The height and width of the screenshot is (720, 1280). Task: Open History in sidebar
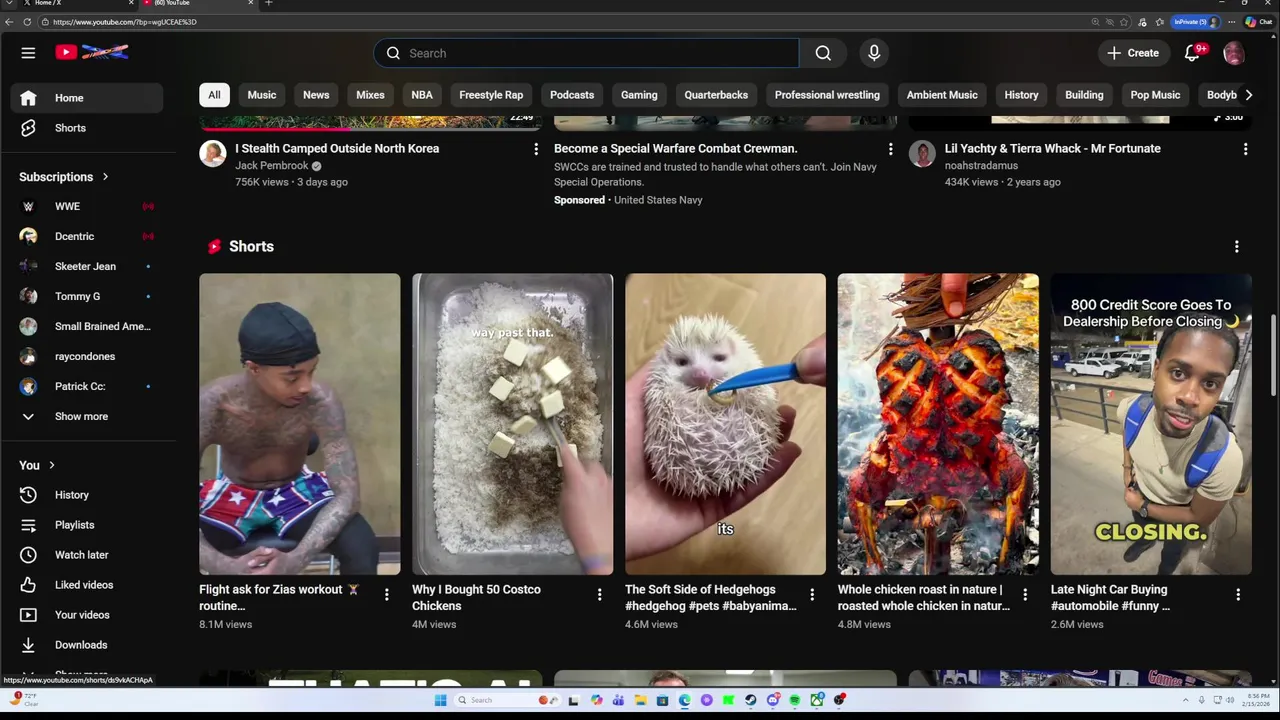click(86, 495)
